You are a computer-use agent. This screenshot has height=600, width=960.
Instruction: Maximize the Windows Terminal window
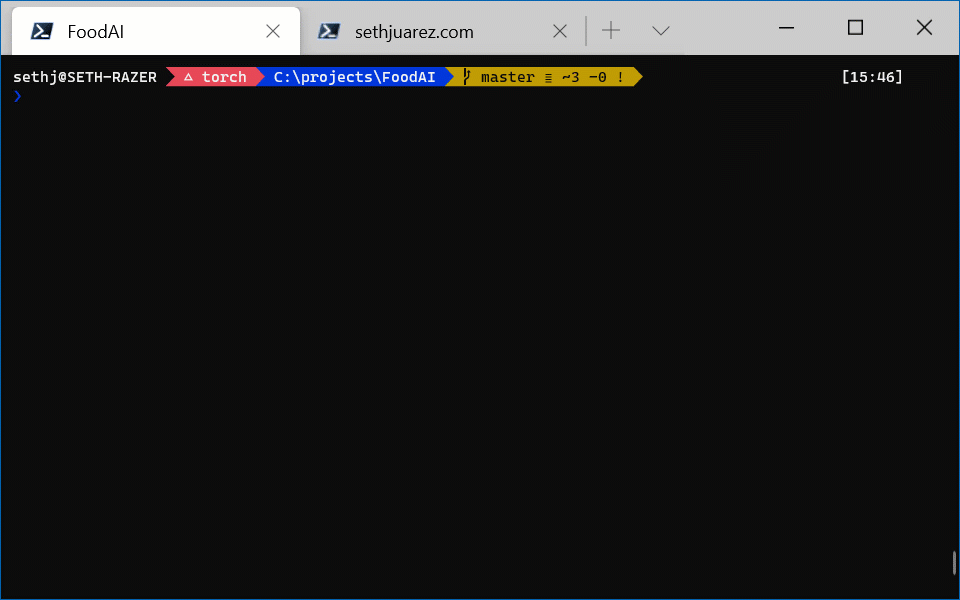coord(855,28)
